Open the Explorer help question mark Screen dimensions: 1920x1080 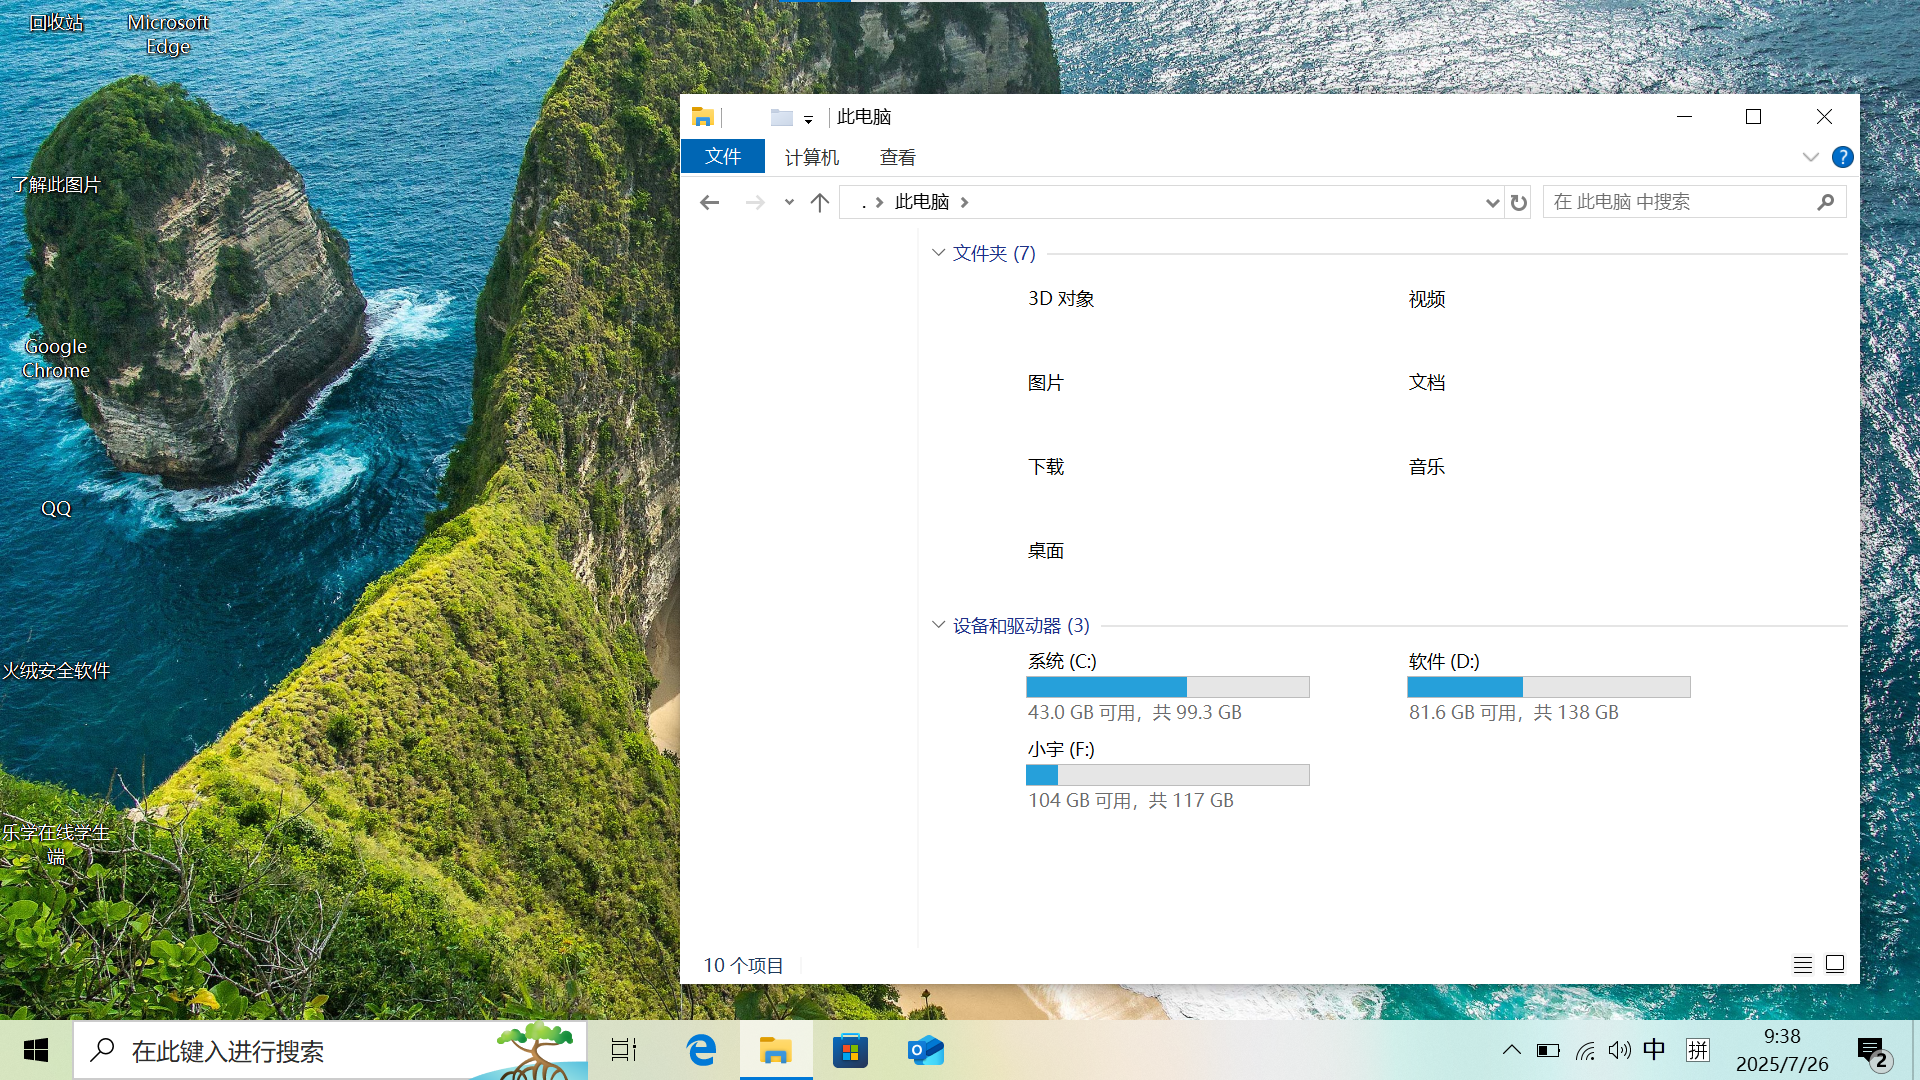pyautogui.click(x=1842, y=157)
